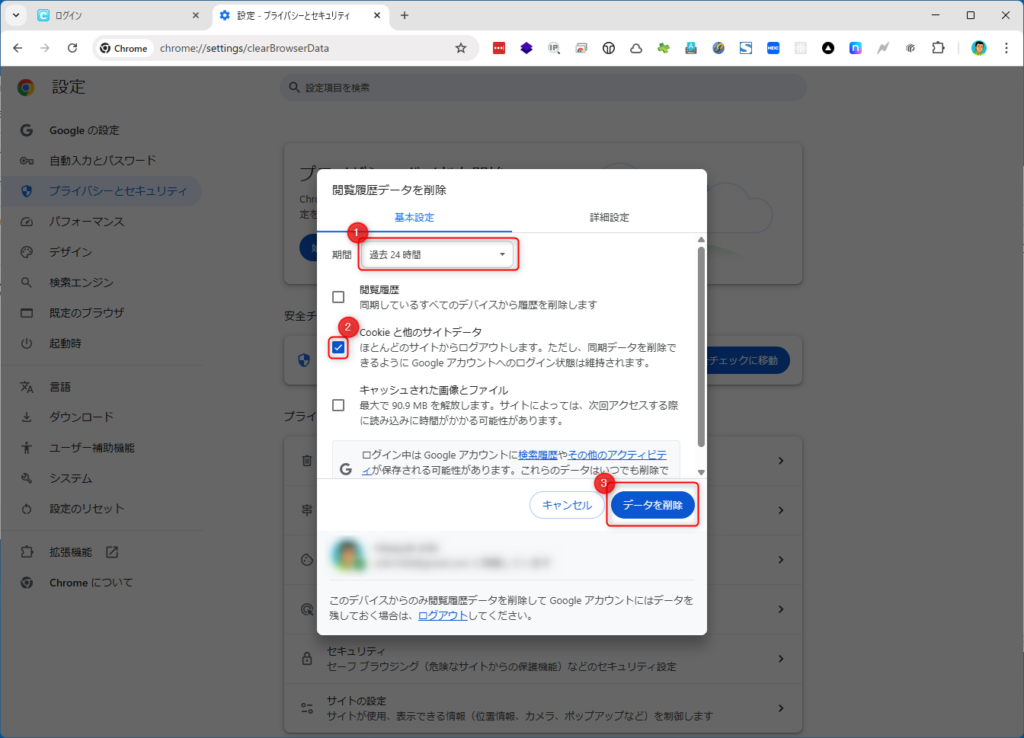Reload the page with the refresh icon
Viewport: 1024px width, 738px height.
72,48
